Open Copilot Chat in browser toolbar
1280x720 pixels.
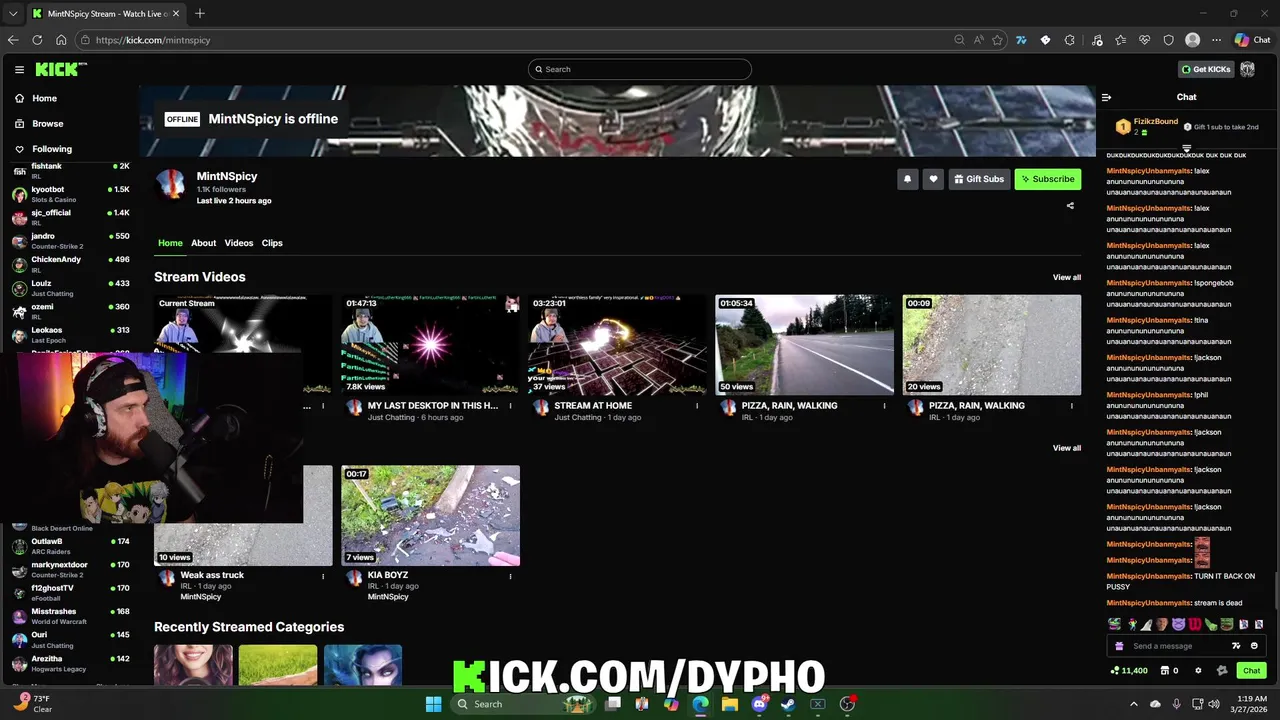1252,40
